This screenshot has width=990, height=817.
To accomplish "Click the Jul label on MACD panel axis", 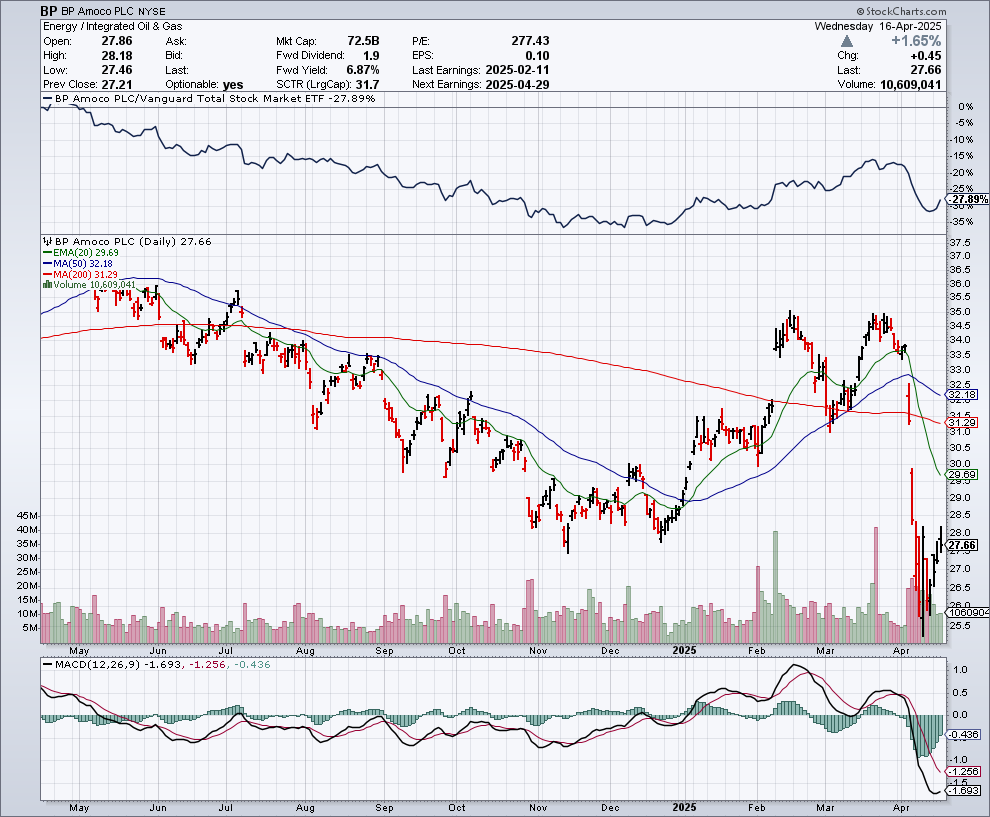I will tap(225, 808).
